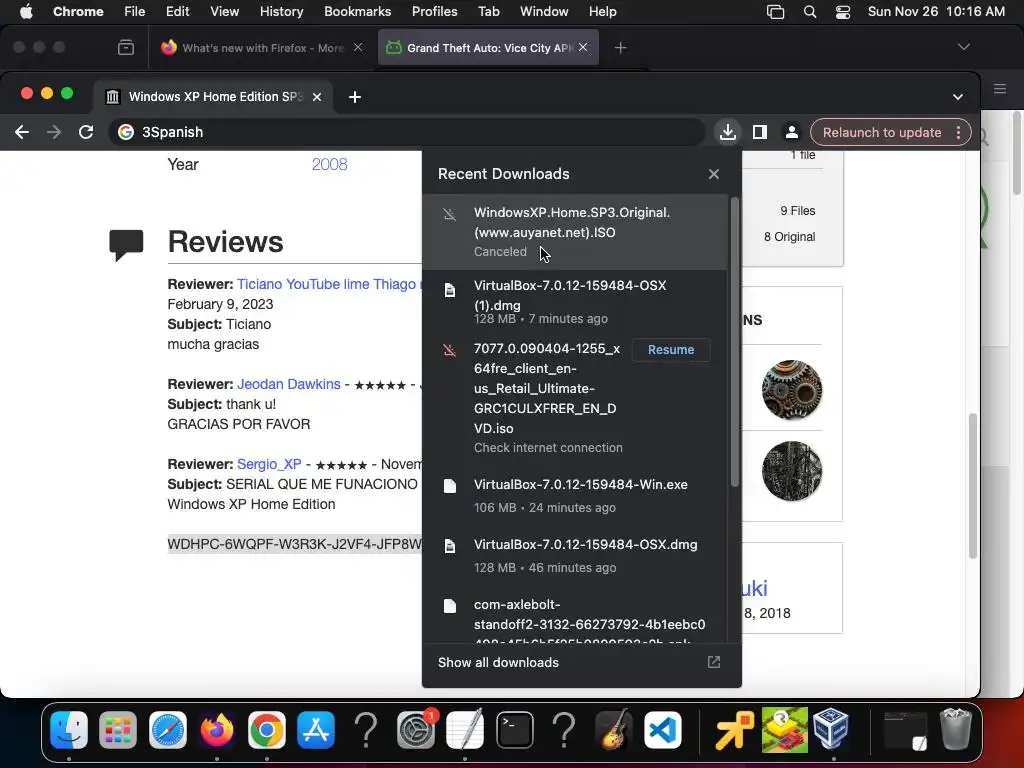Click the address bar showing 3Spanish
The height and width of the screenshot is (768, 1024).
pyautogui.click(x=406, y=133)
